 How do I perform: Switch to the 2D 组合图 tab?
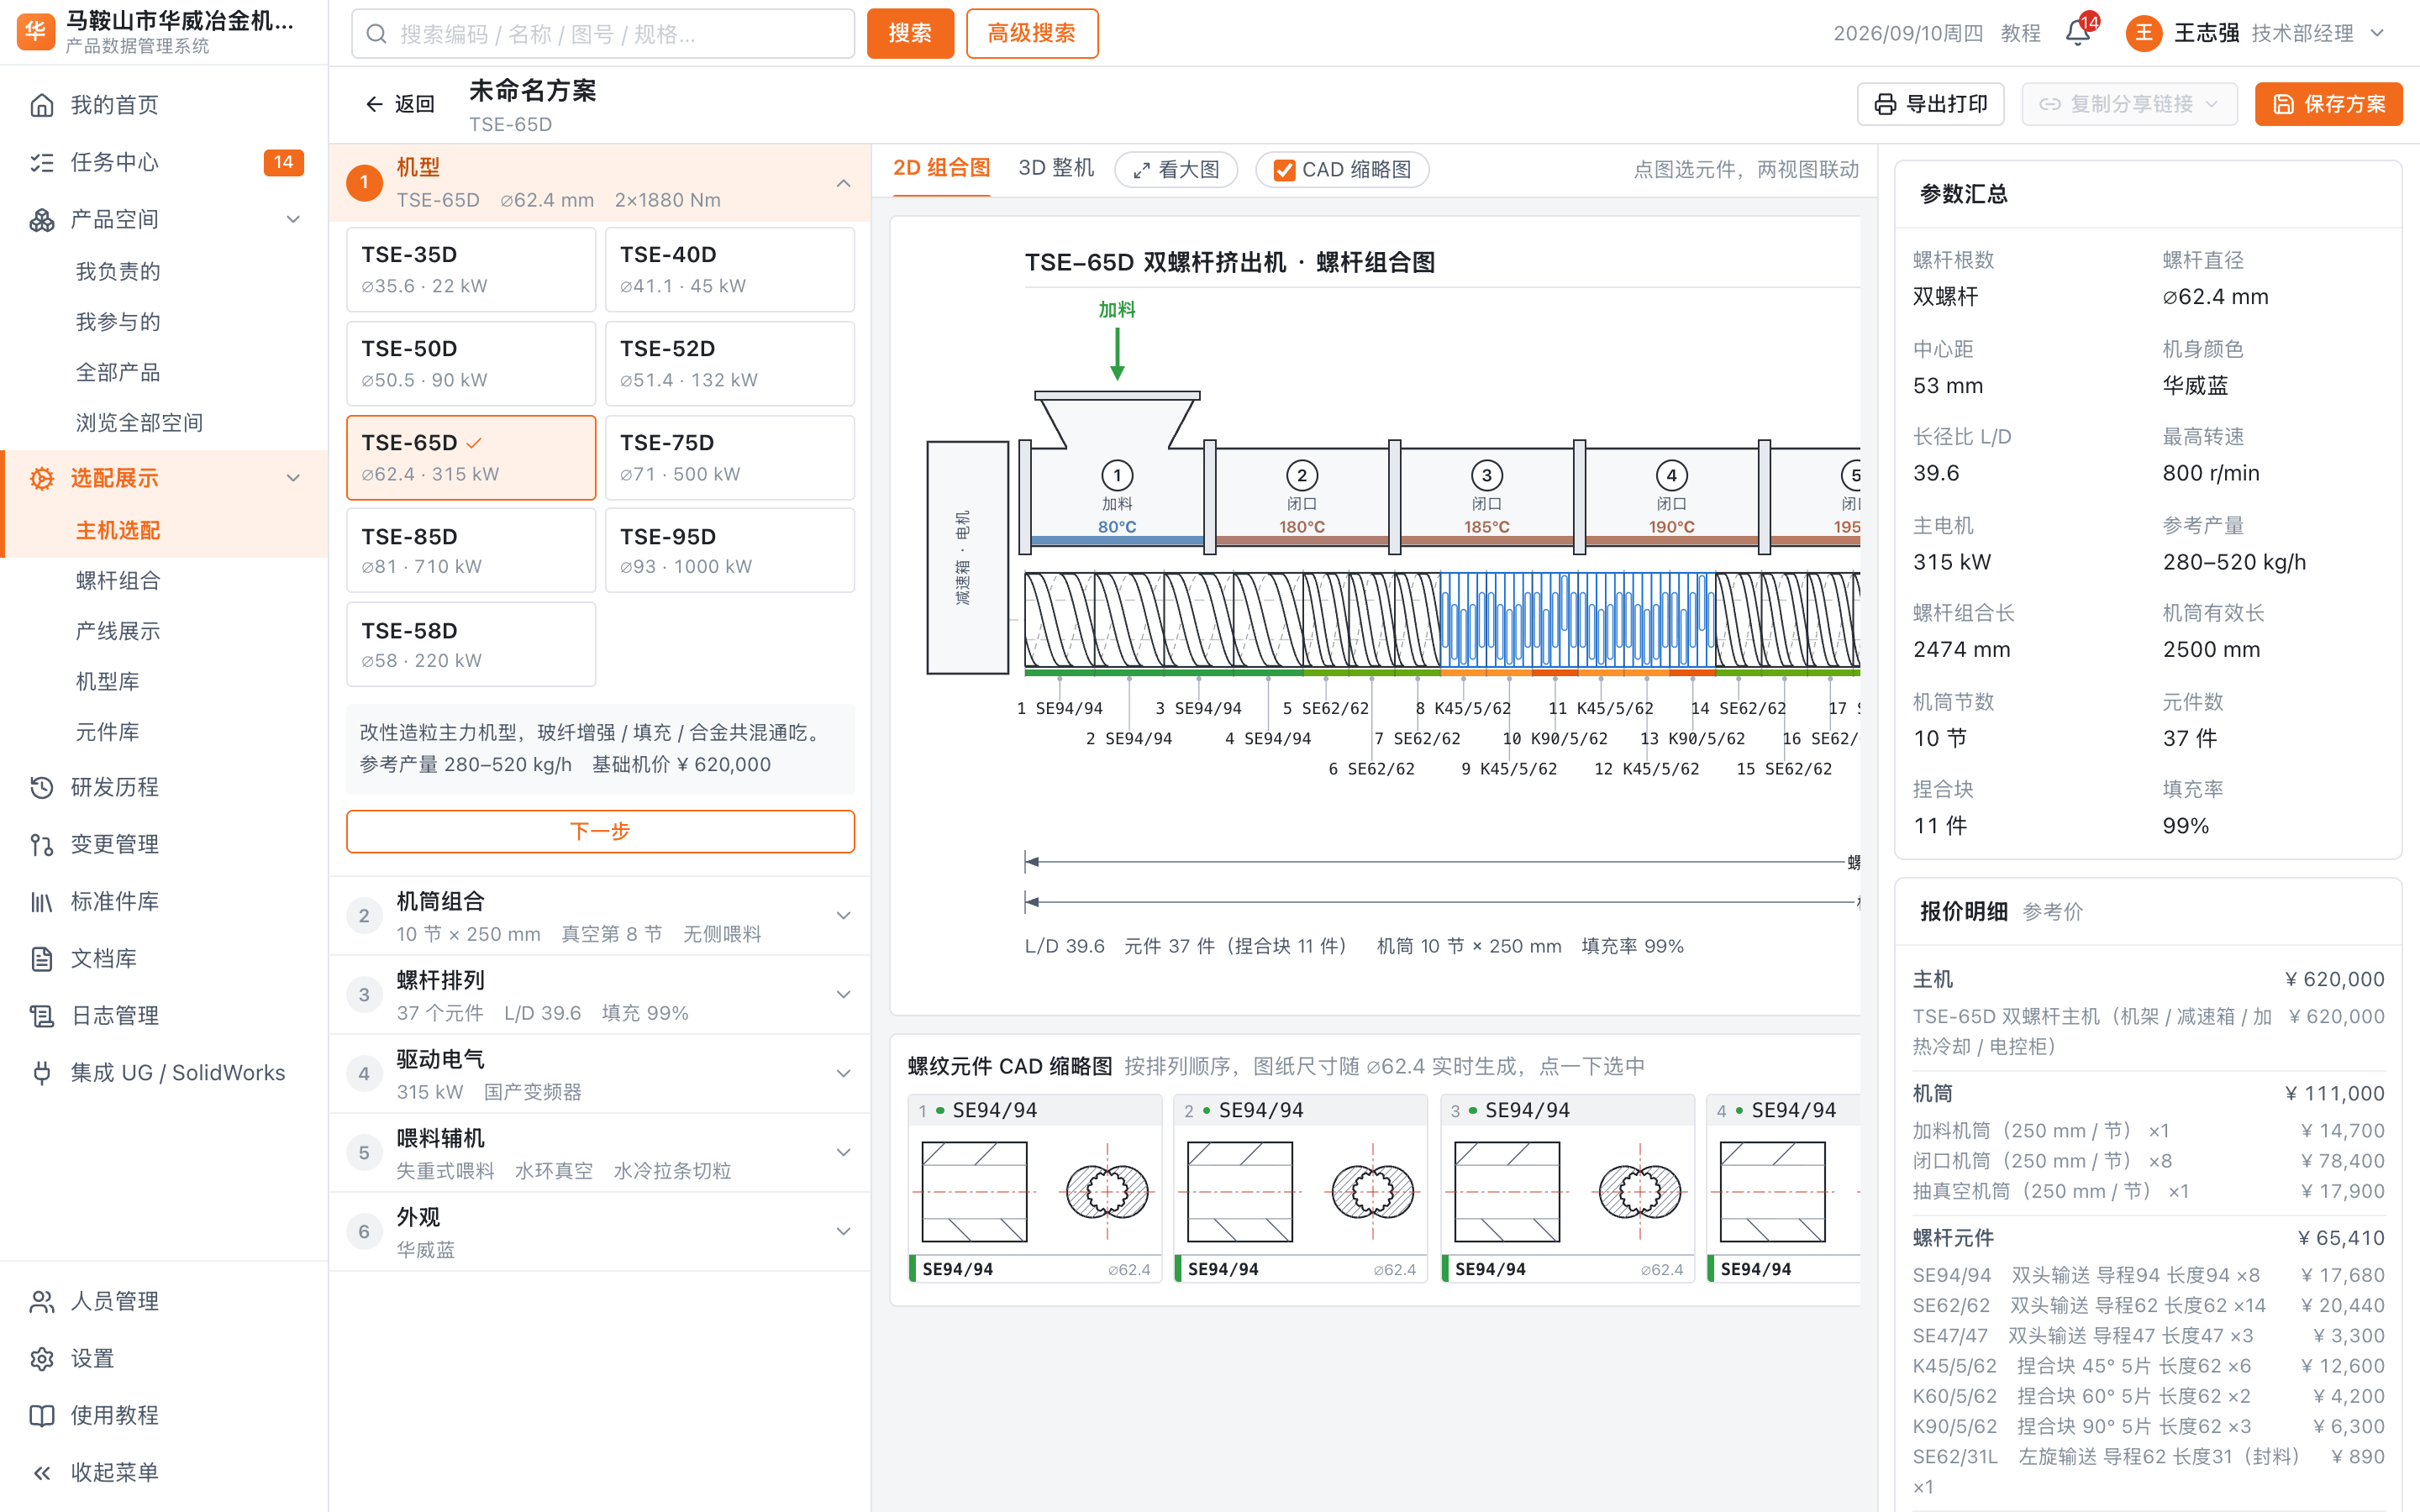(941, 169)
